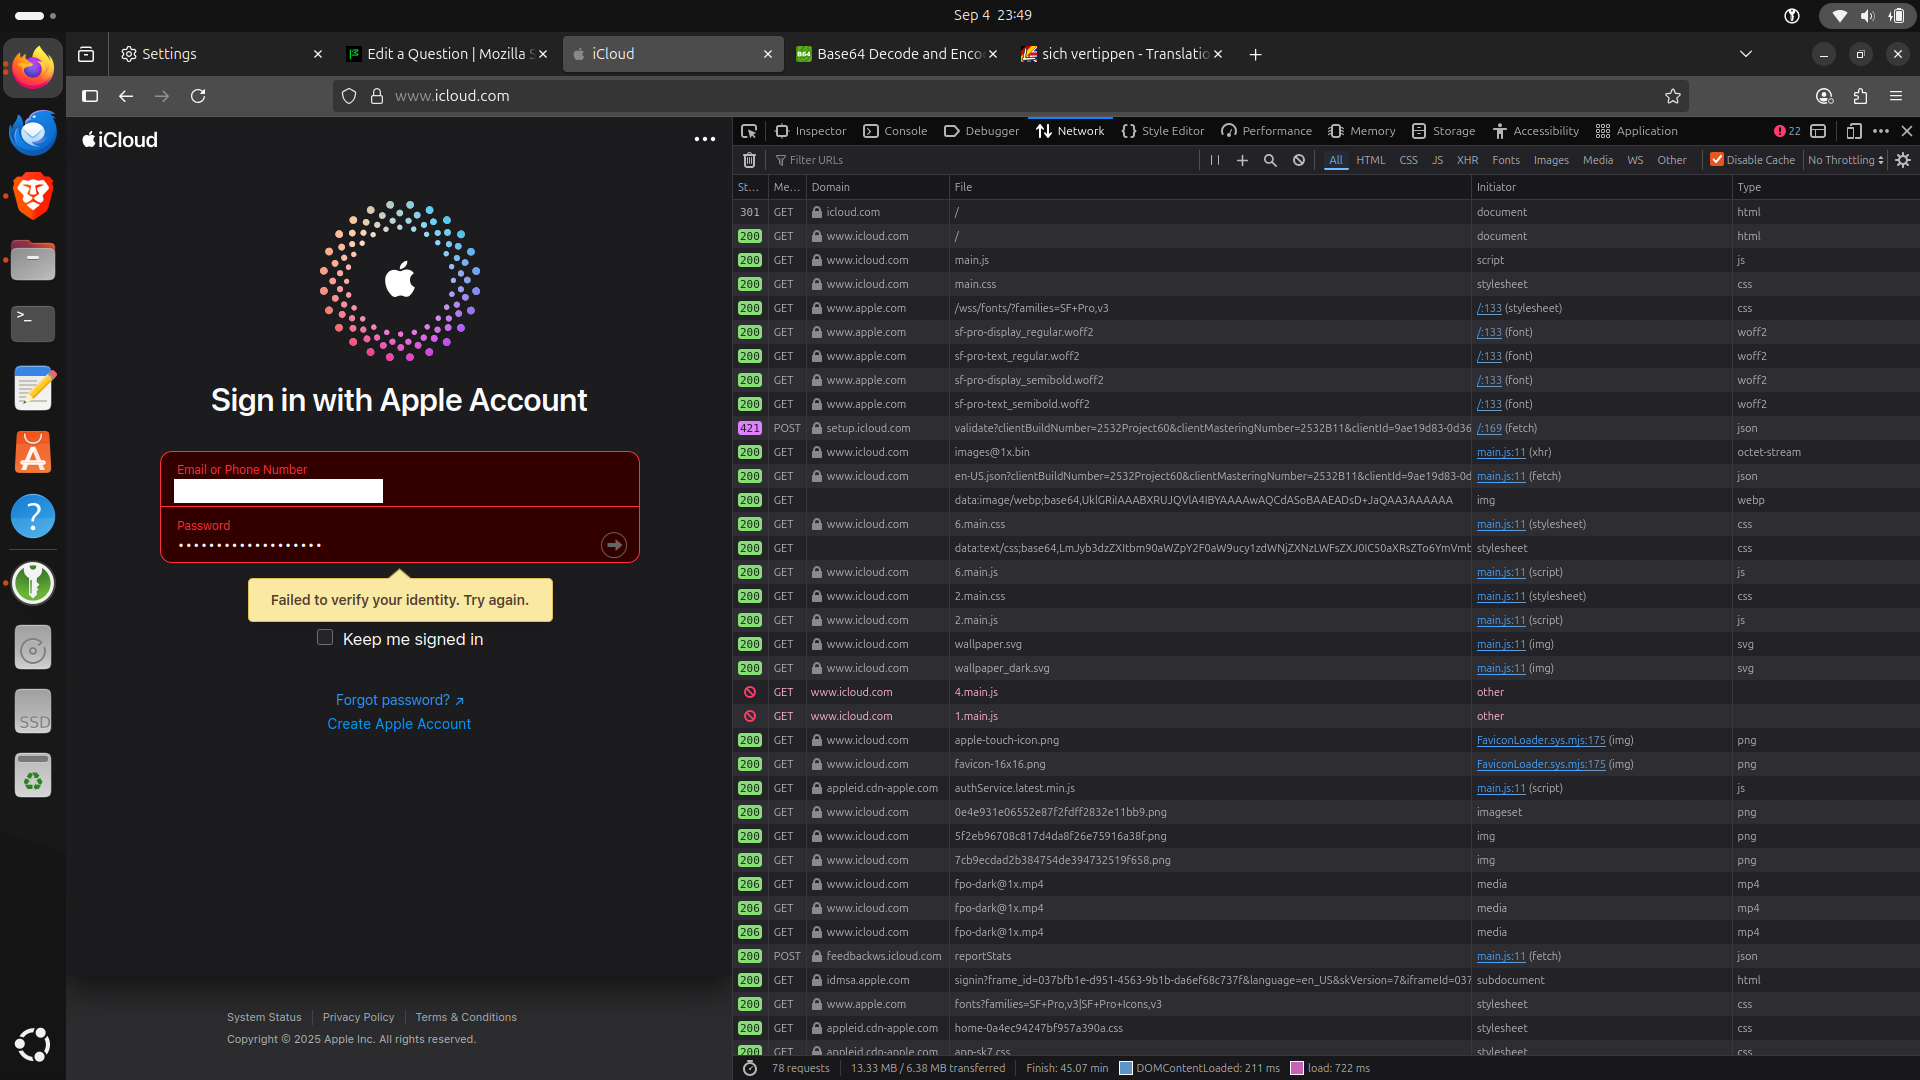This screenshot has height=1080, width=1920.
Task: Open the Storage devtools tab
Action: 1444,131
